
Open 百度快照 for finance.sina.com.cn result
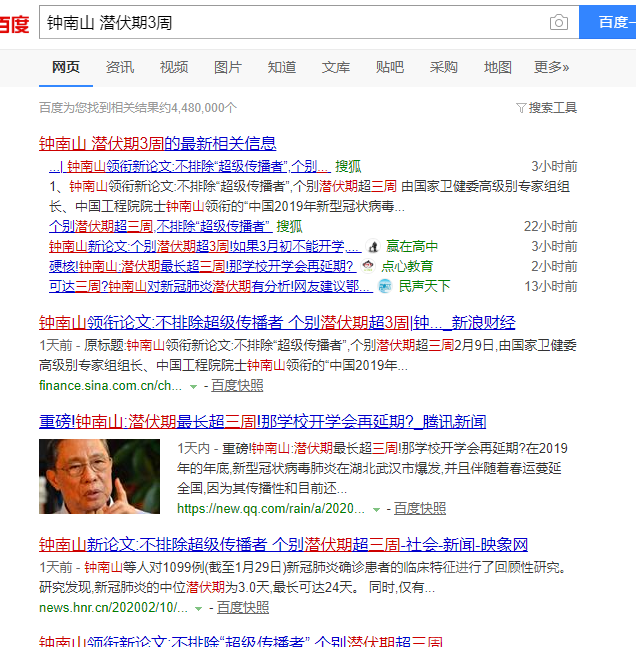237,386
